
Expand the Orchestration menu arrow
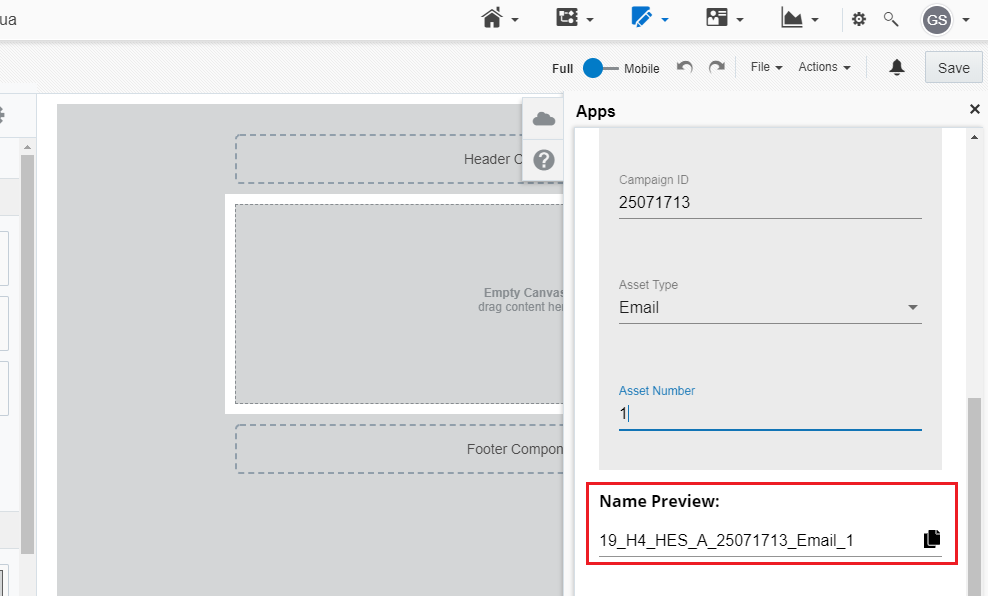590,20
